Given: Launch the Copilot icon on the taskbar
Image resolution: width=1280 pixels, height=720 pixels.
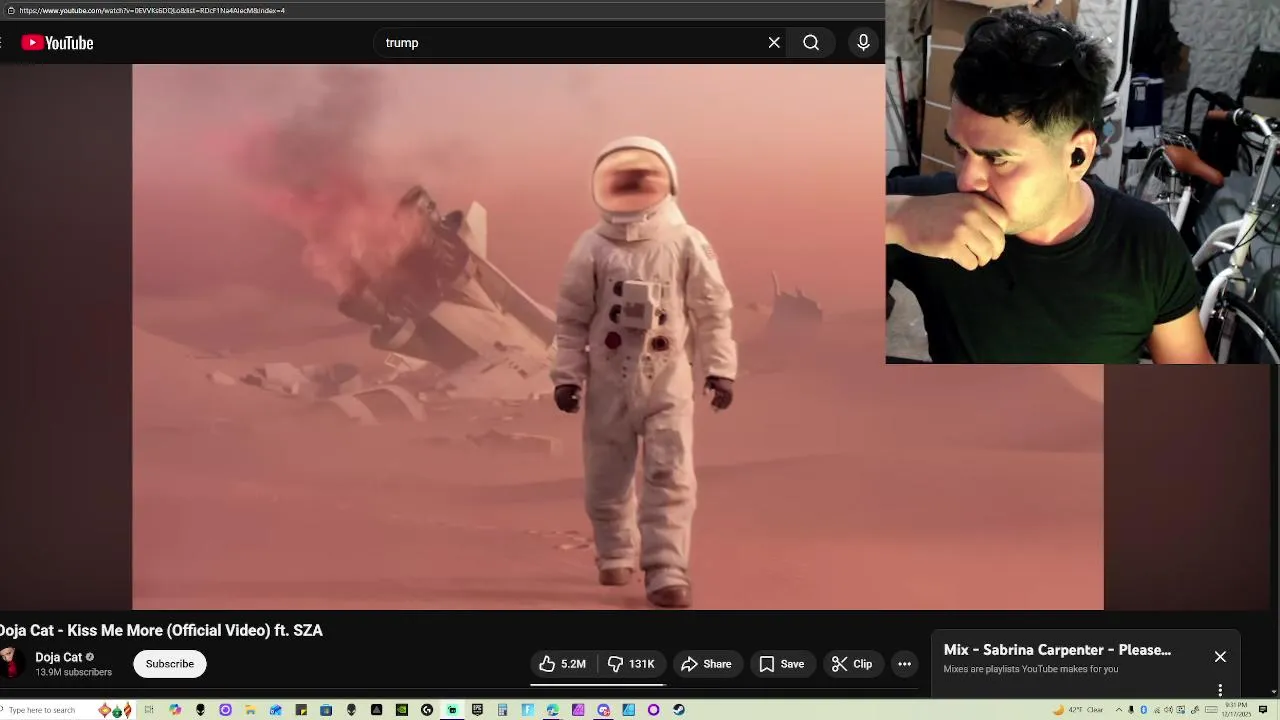Looking at the screenshot, I should (x=175, y=710).
